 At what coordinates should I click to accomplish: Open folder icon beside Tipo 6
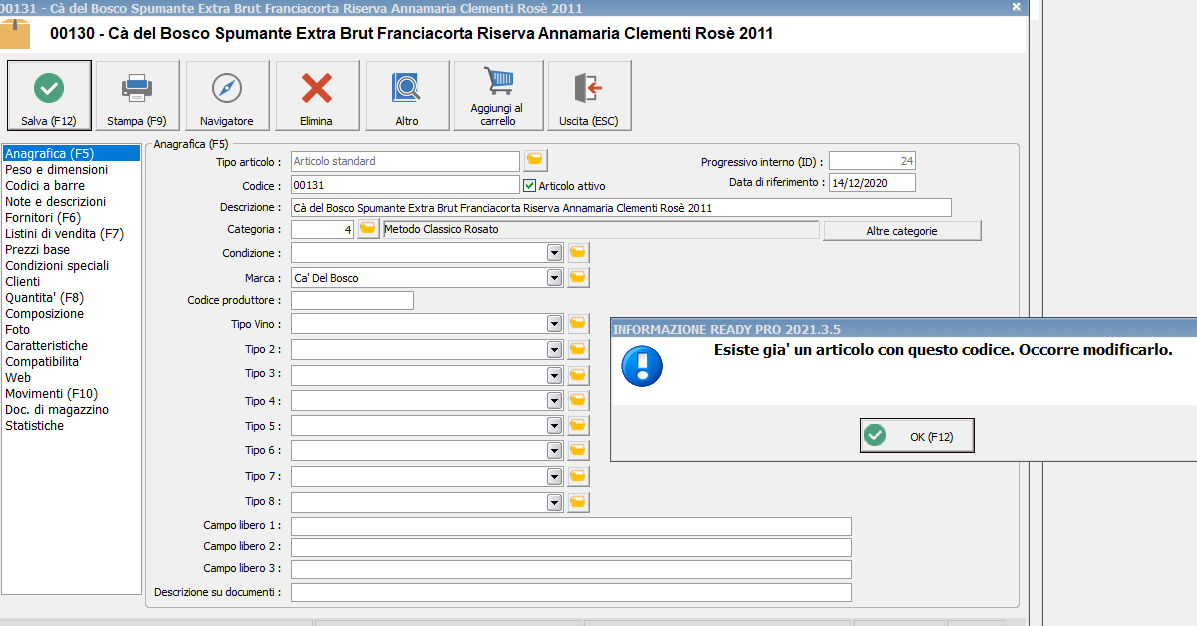click(x=578, y=450)
